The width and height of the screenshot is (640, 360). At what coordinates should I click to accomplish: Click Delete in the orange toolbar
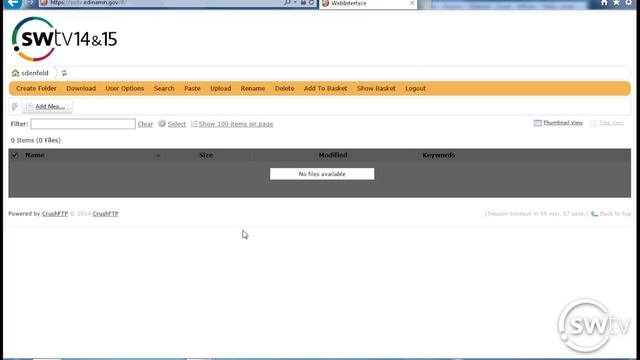click(x=284, y=88)
